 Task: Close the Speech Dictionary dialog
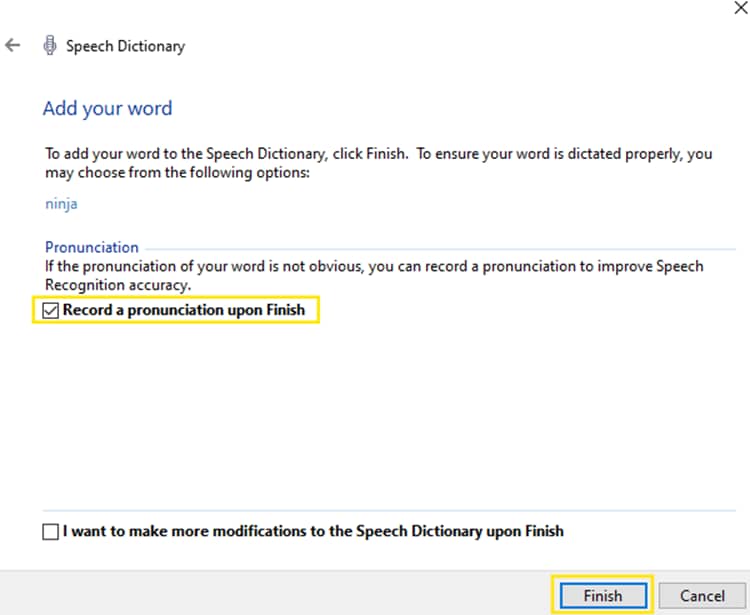tap(740, 8)
